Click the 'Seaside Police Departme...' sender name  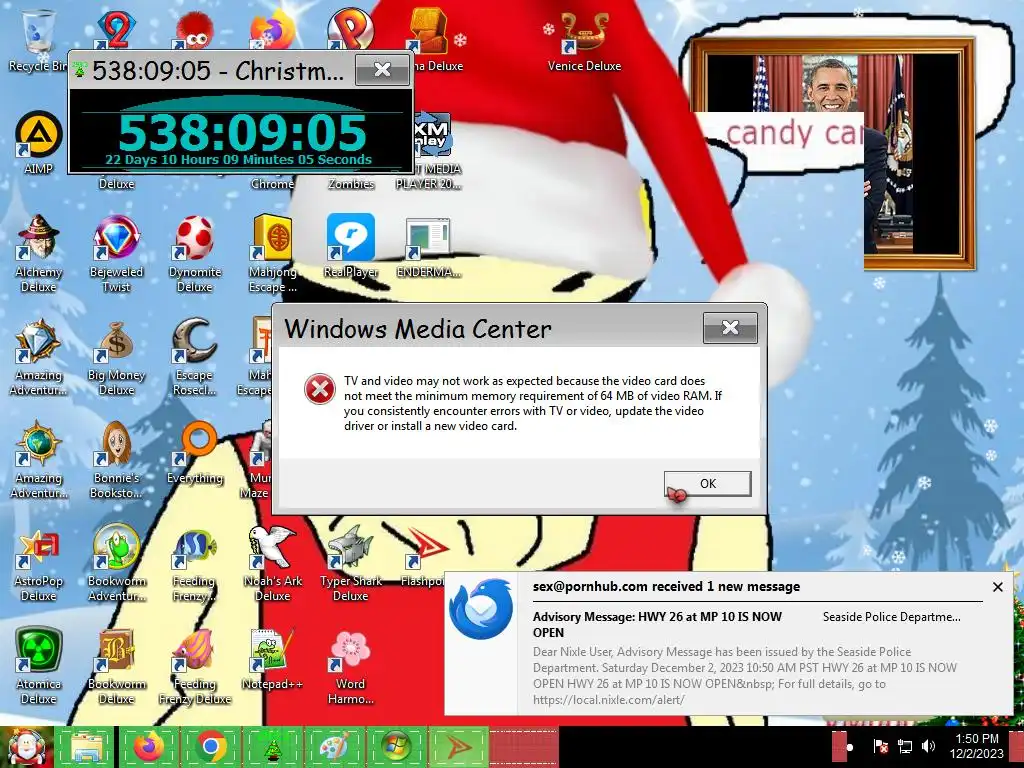click(891, 617)
